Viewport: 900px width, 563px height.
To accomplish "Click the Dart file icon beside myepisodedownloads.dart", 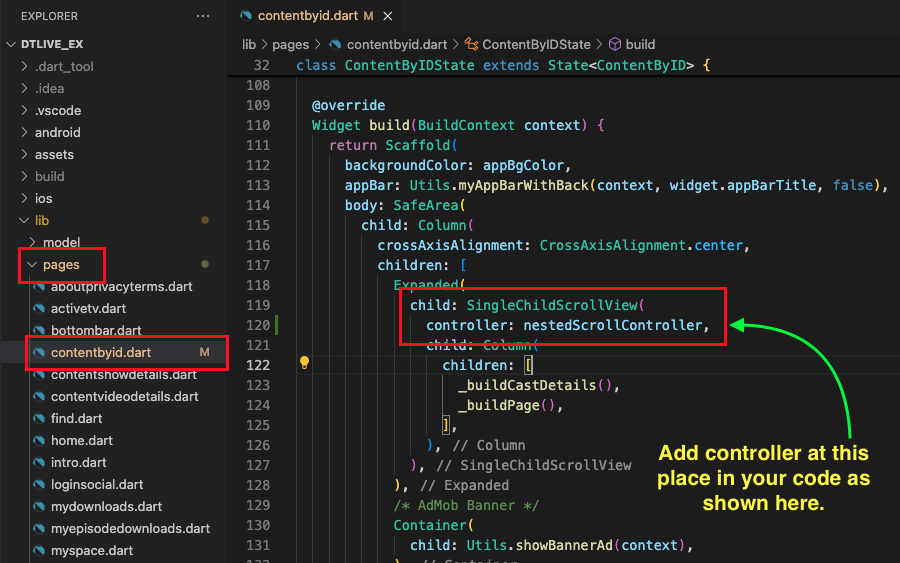I will coord(39,529).
